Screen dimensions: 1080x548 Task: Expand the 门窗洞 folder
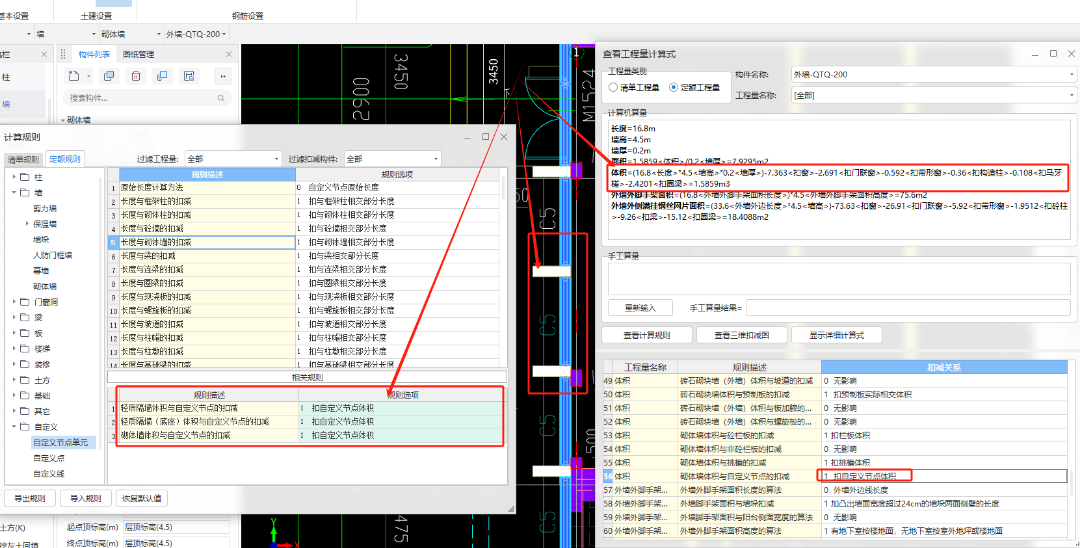pyautogui.click(x=14, y=302)
